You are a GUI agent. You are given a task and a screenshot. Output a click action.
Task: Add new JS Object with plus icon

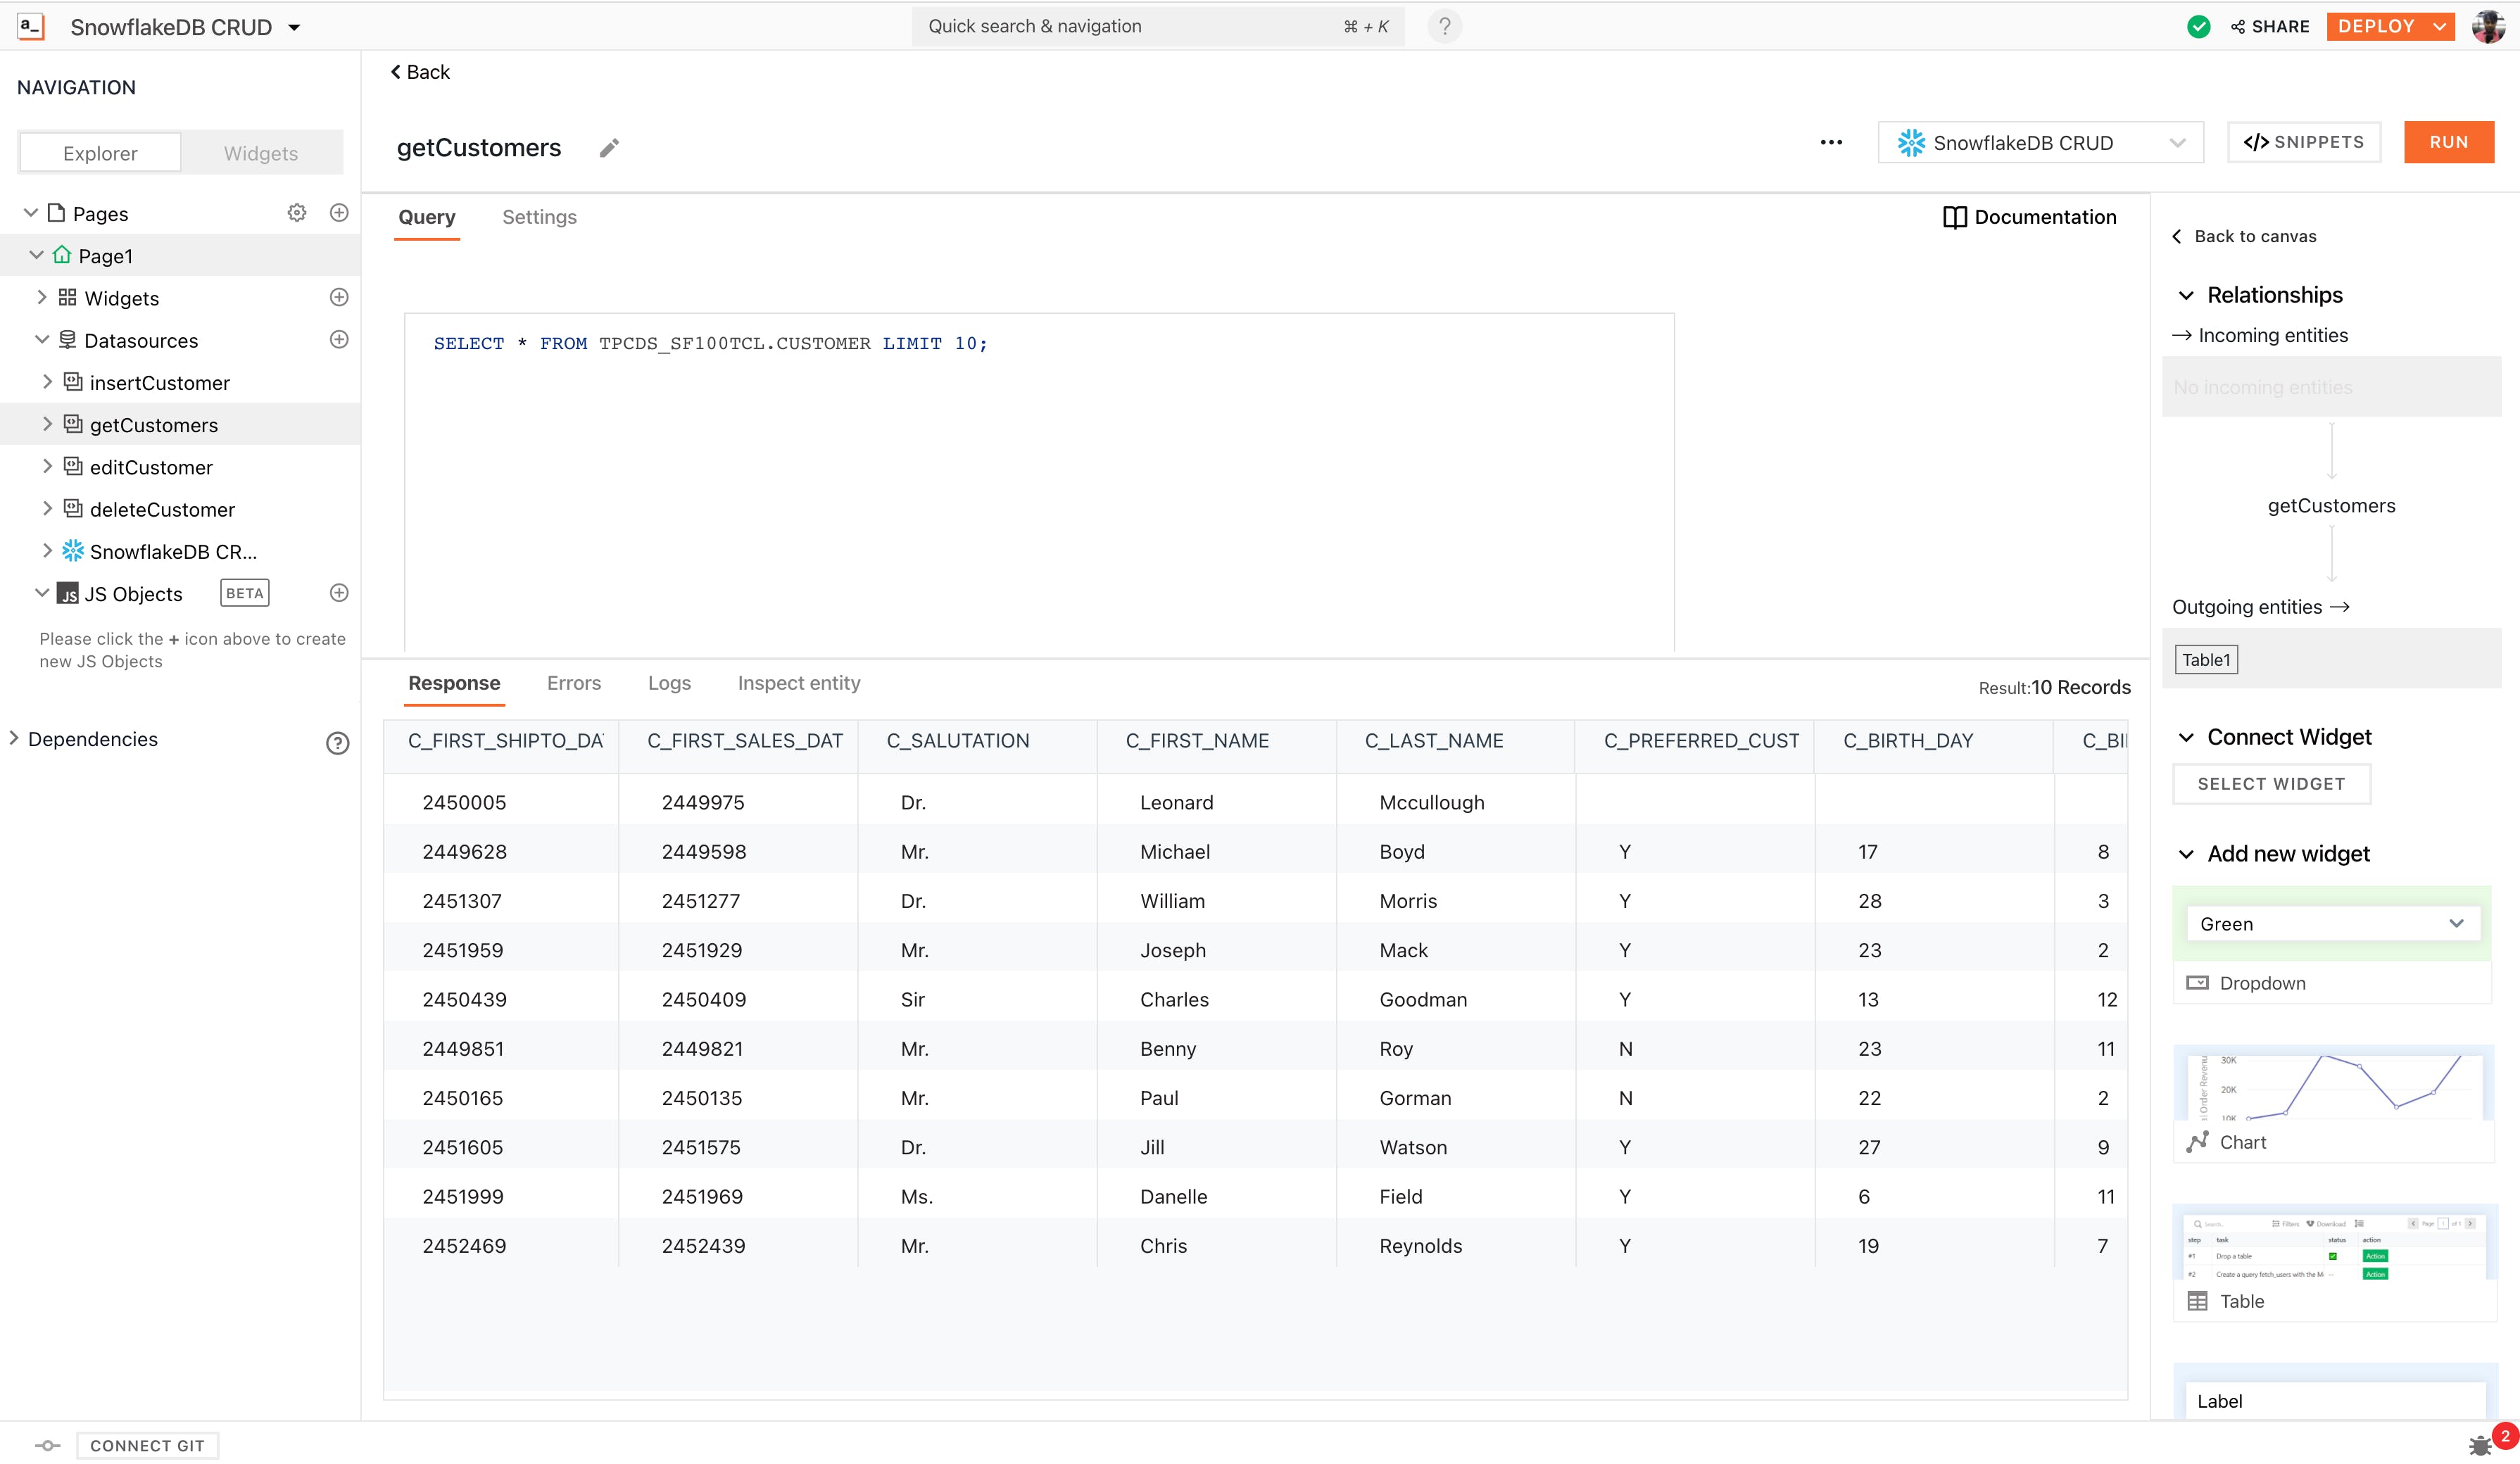pyautogui.click(x=339, y=593)
